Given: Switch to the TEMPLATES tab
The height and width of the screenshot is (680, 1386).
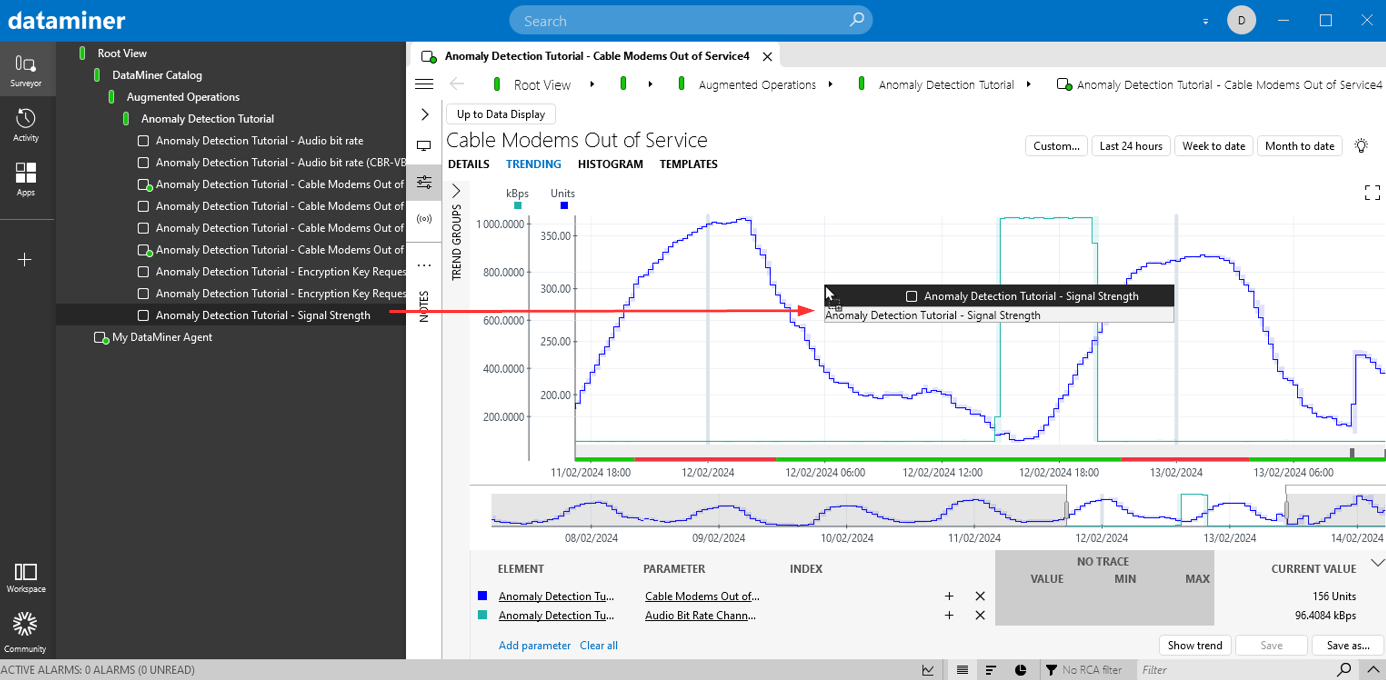Looking at the screenshot, I should point(688,164).
